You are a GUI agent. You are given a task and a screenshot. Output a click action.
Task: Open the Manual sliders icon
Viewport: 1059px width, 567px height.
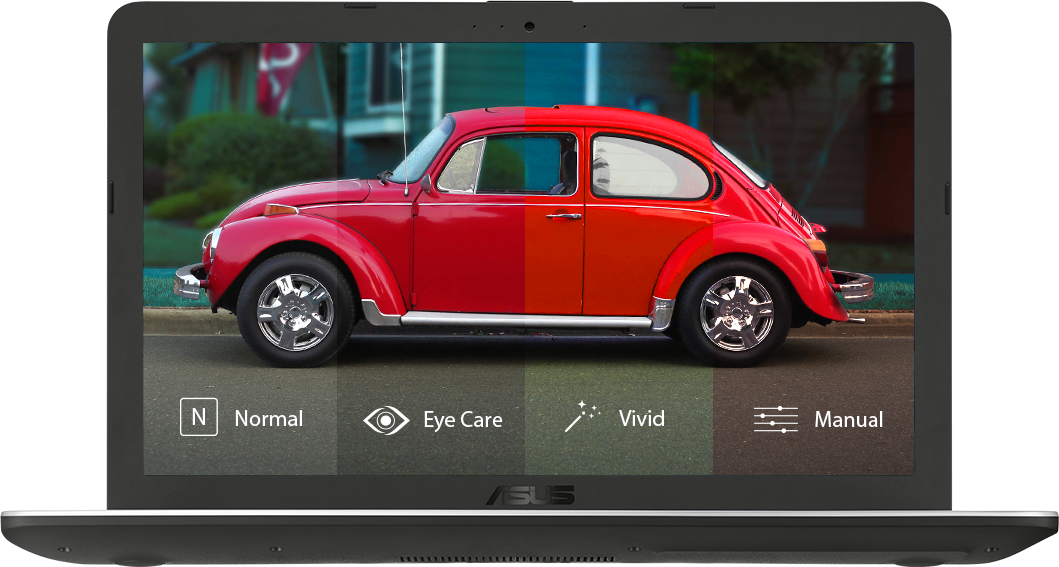click(775, 420)
